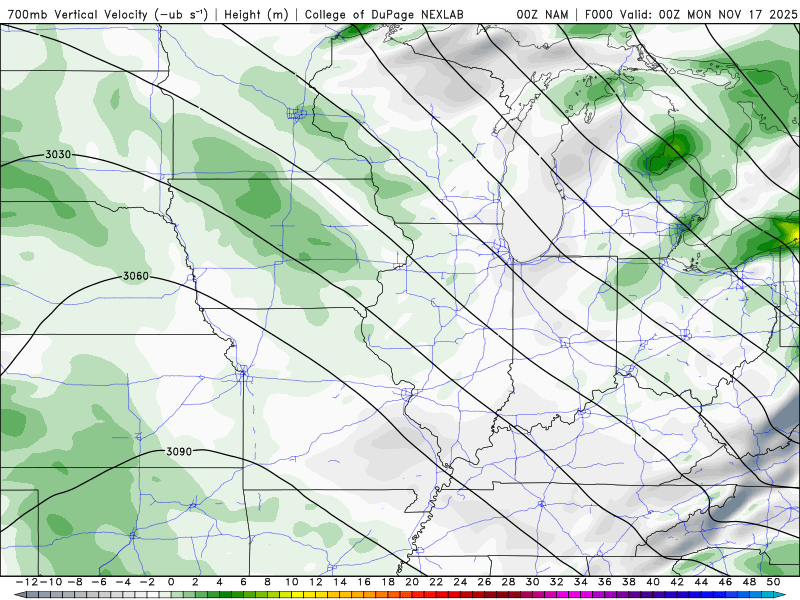
Task: Click the colorbar tick label 26
Action: pyautogui.click(x=484, y=582)
